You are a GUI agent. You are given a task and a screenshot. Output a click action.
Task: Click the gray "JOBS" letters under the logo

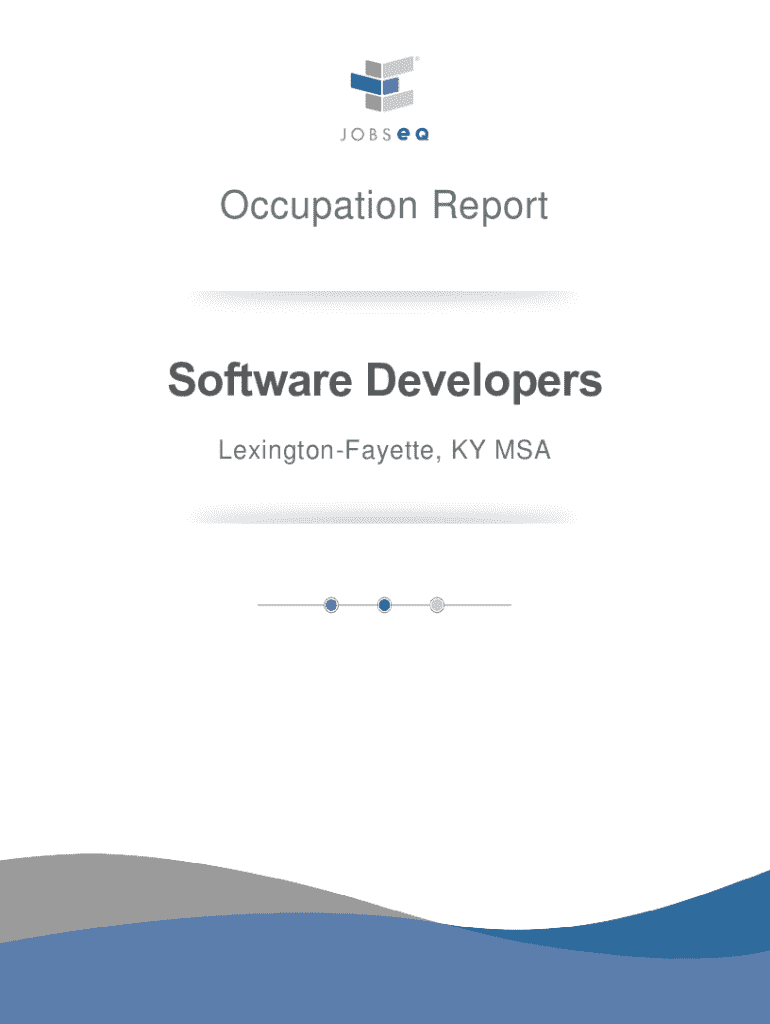(364, 137)
